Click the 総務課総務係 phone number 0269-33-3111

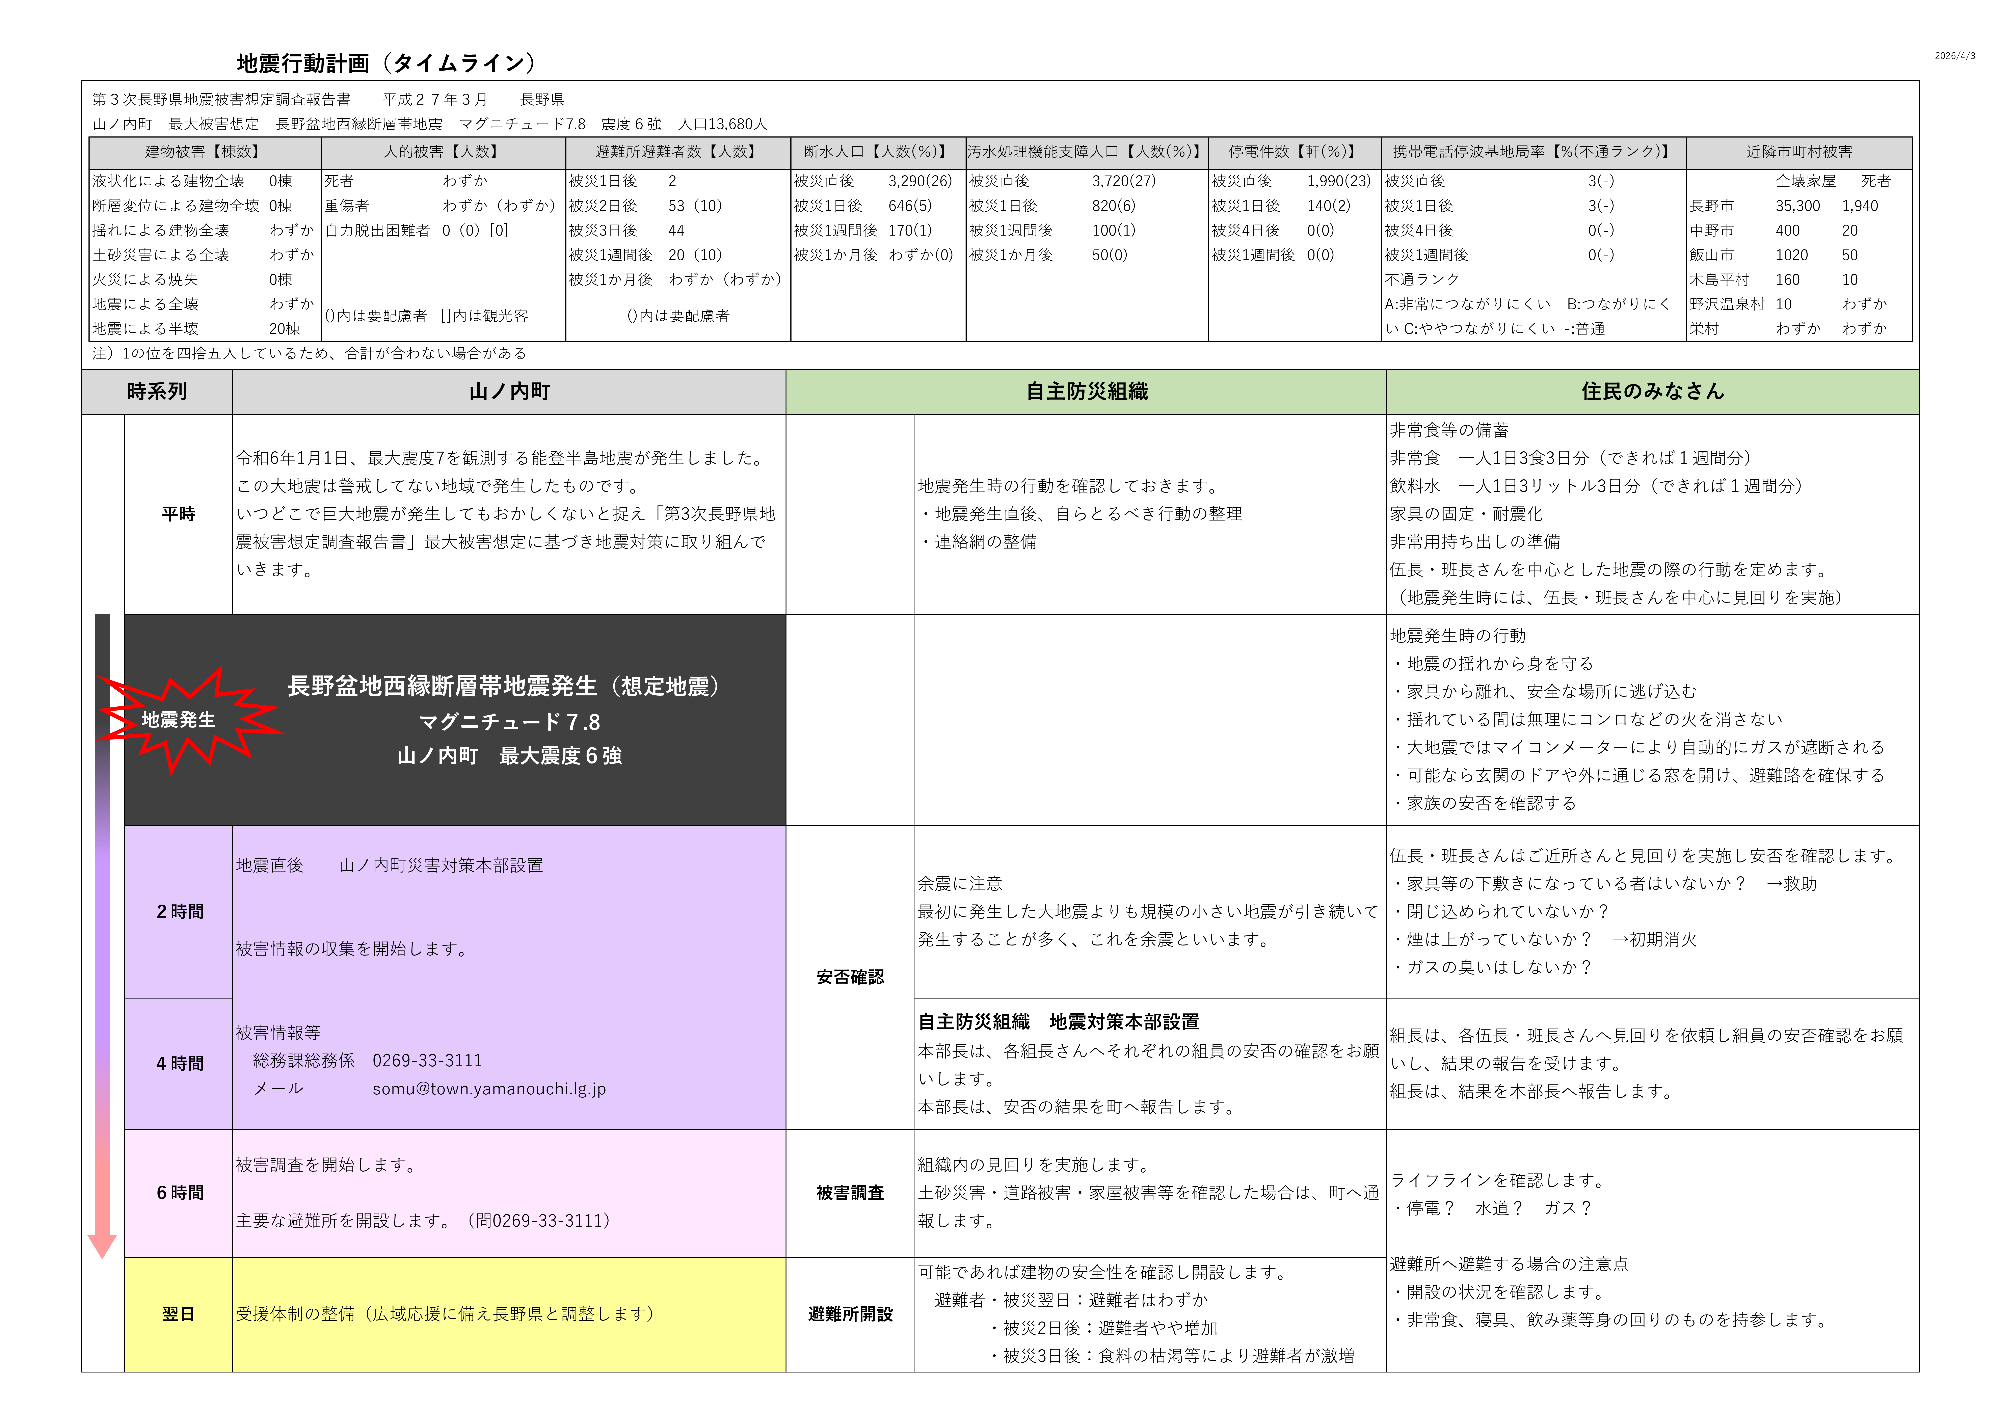(x=427, y=1061)
